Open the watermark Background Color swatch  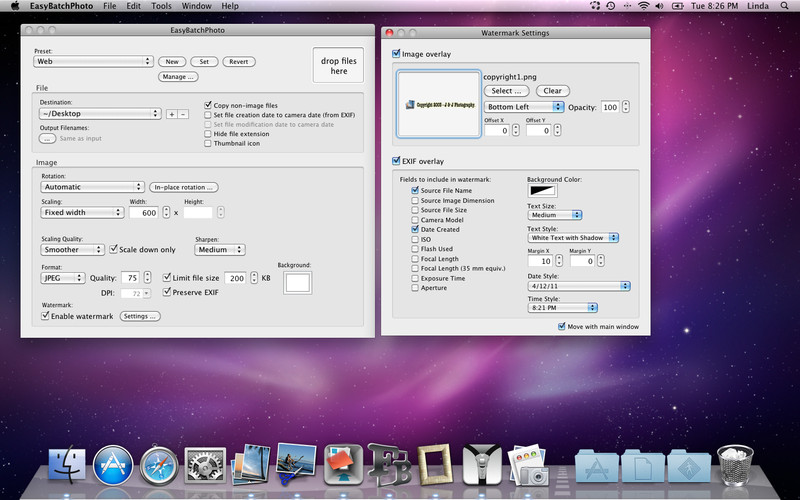pos(542,190)
